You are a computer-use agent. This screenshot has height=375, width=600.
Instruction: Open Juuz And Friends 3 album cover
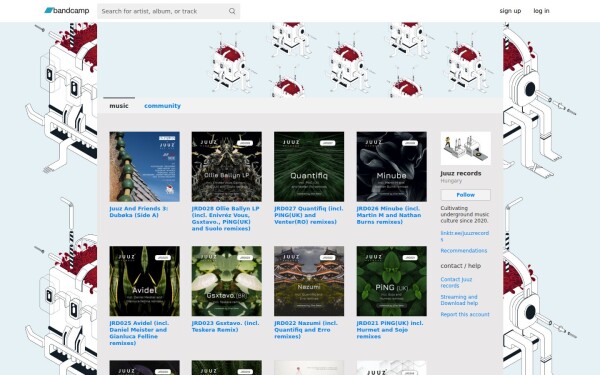[x=145, y=166]
